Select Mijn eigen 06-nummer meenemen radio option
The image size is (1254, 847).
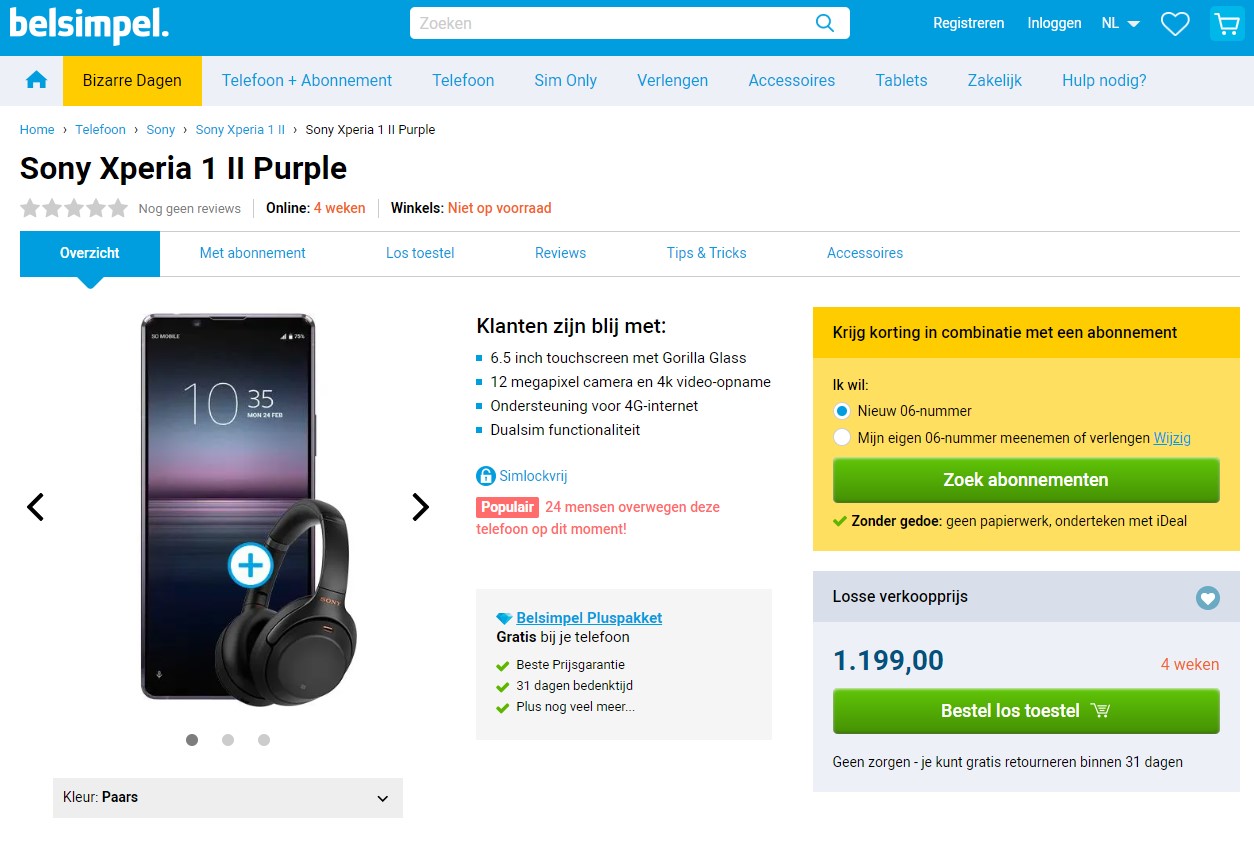click(x=842, y=438)
